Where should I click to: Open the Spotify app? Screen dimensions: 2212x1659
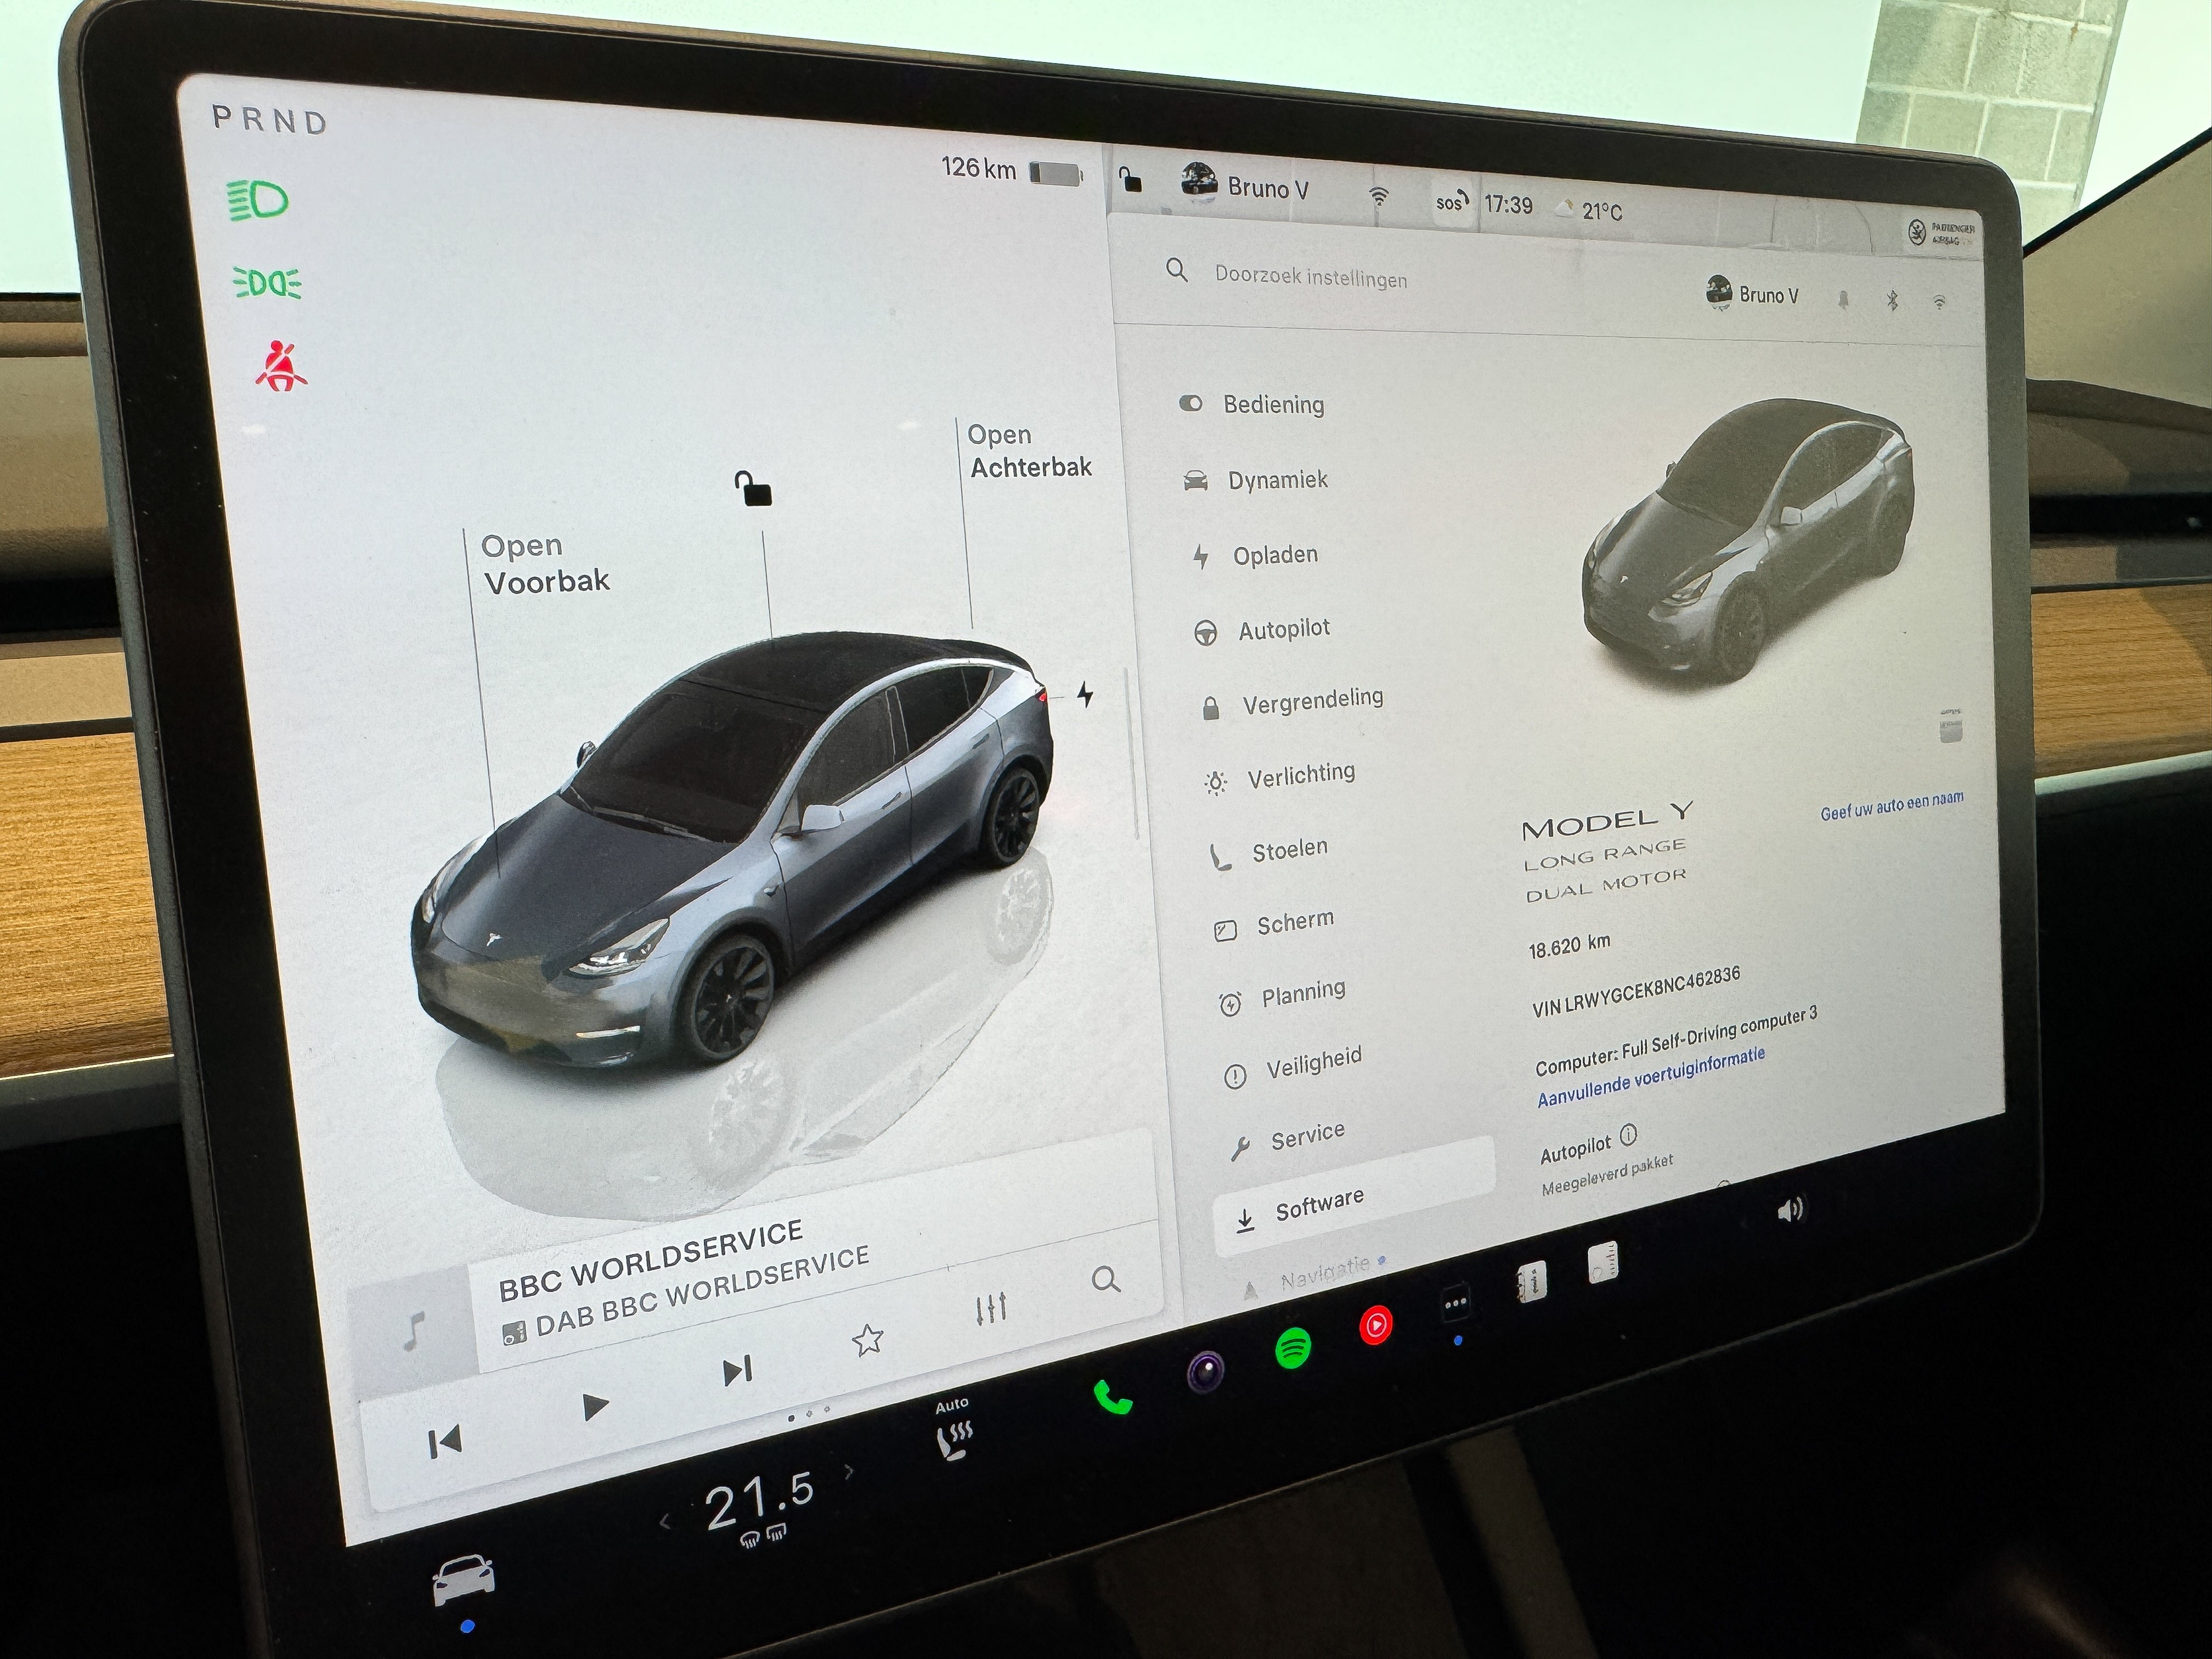[1293, 1348]
